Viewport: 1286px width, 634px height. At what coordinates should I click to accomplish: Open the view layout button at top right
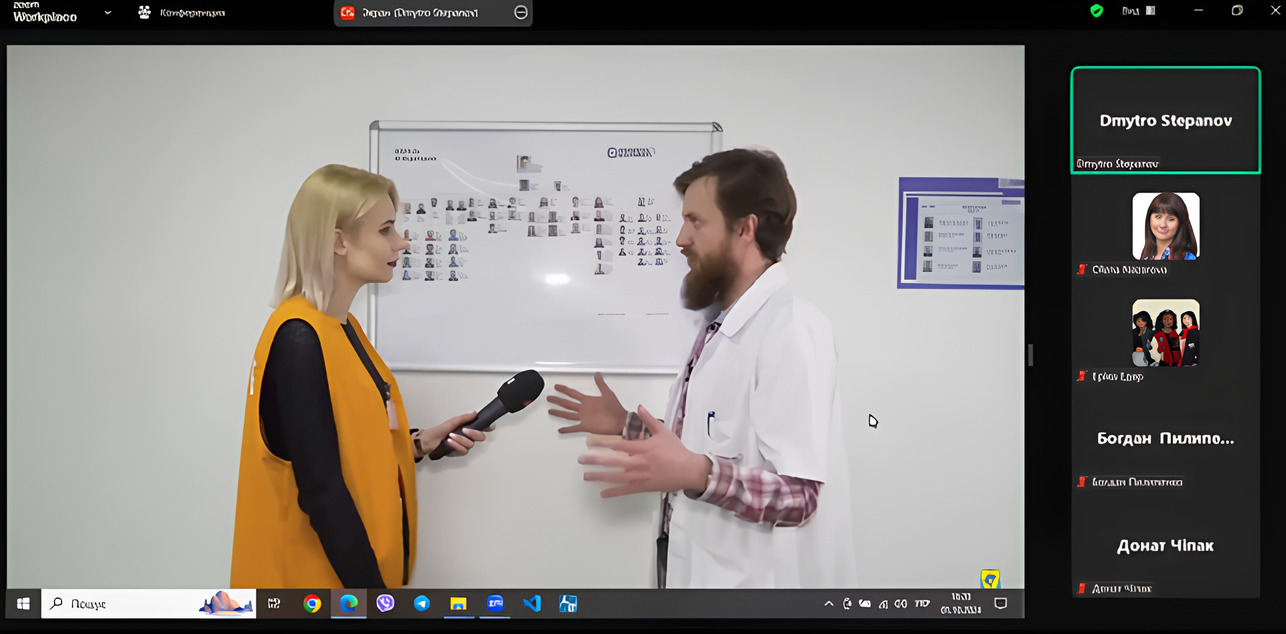coord(1138,11)
